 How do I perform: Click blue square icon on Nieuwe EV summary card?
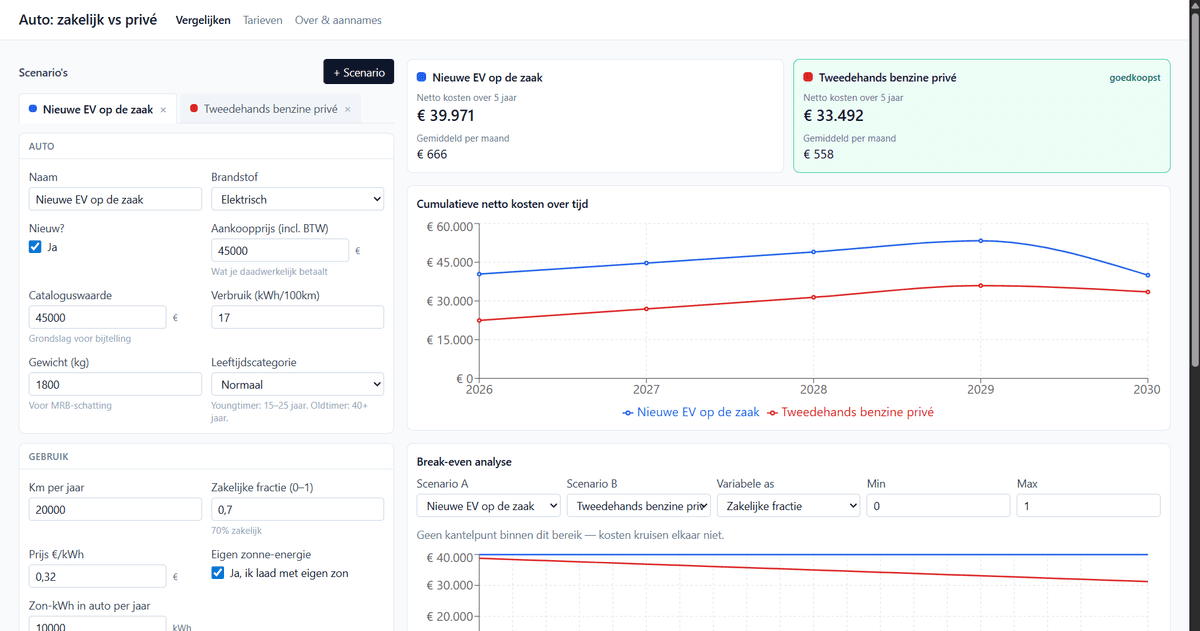(x=422, y=77)
